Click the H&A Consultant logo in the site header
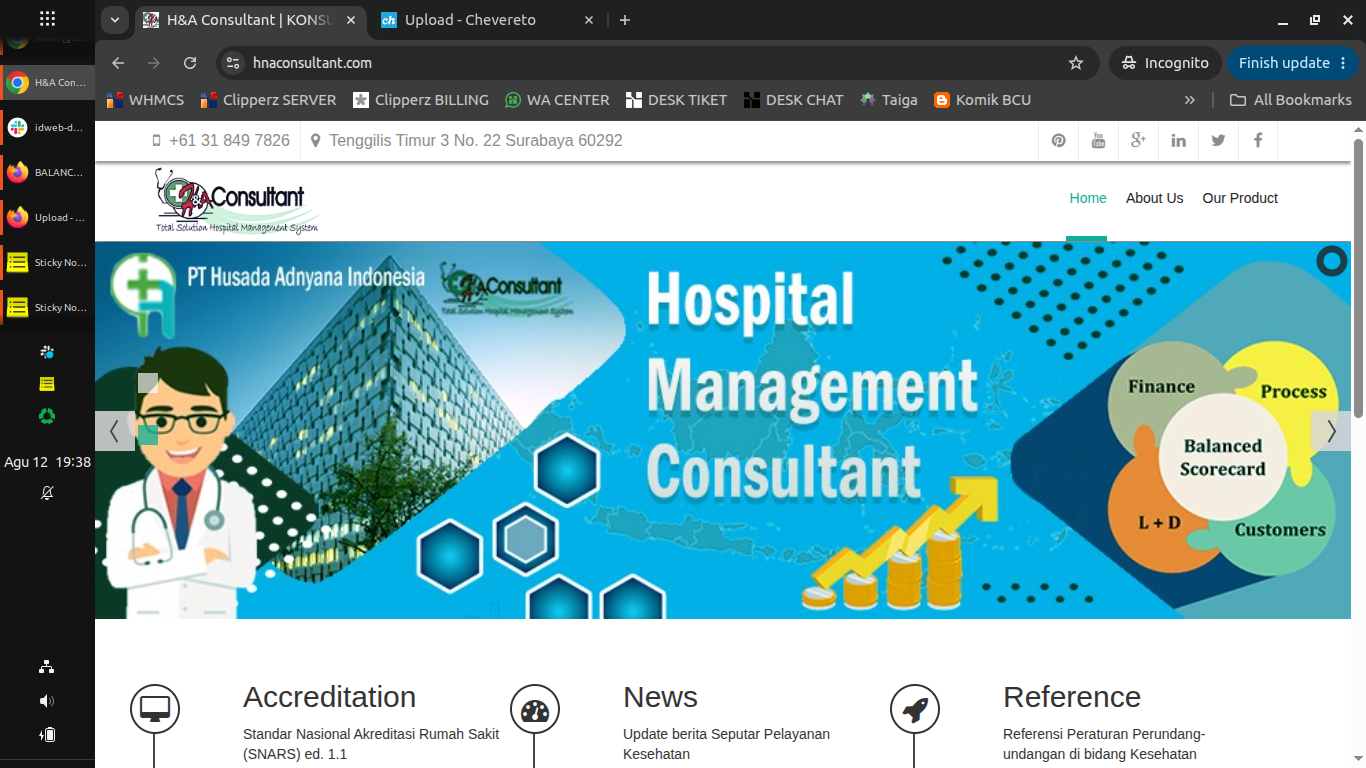This screenshot has width=1366, height=768. (x=237, y=200)
